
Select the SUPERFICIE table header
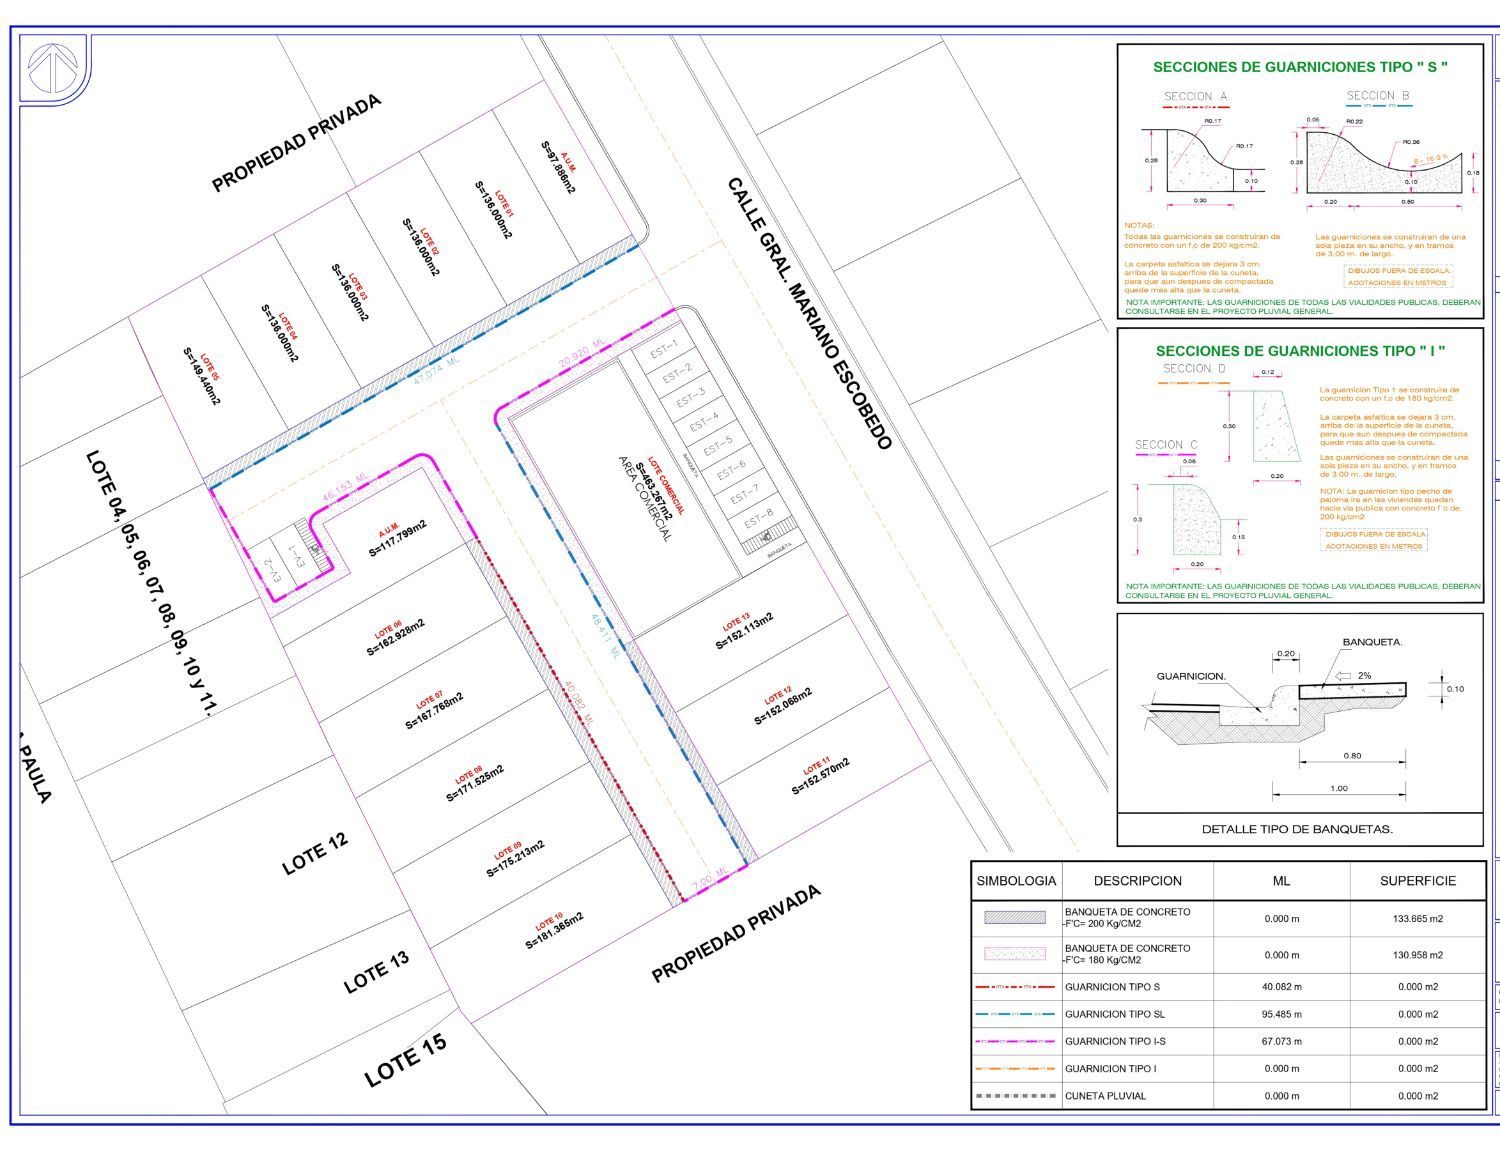point(1418,881)
